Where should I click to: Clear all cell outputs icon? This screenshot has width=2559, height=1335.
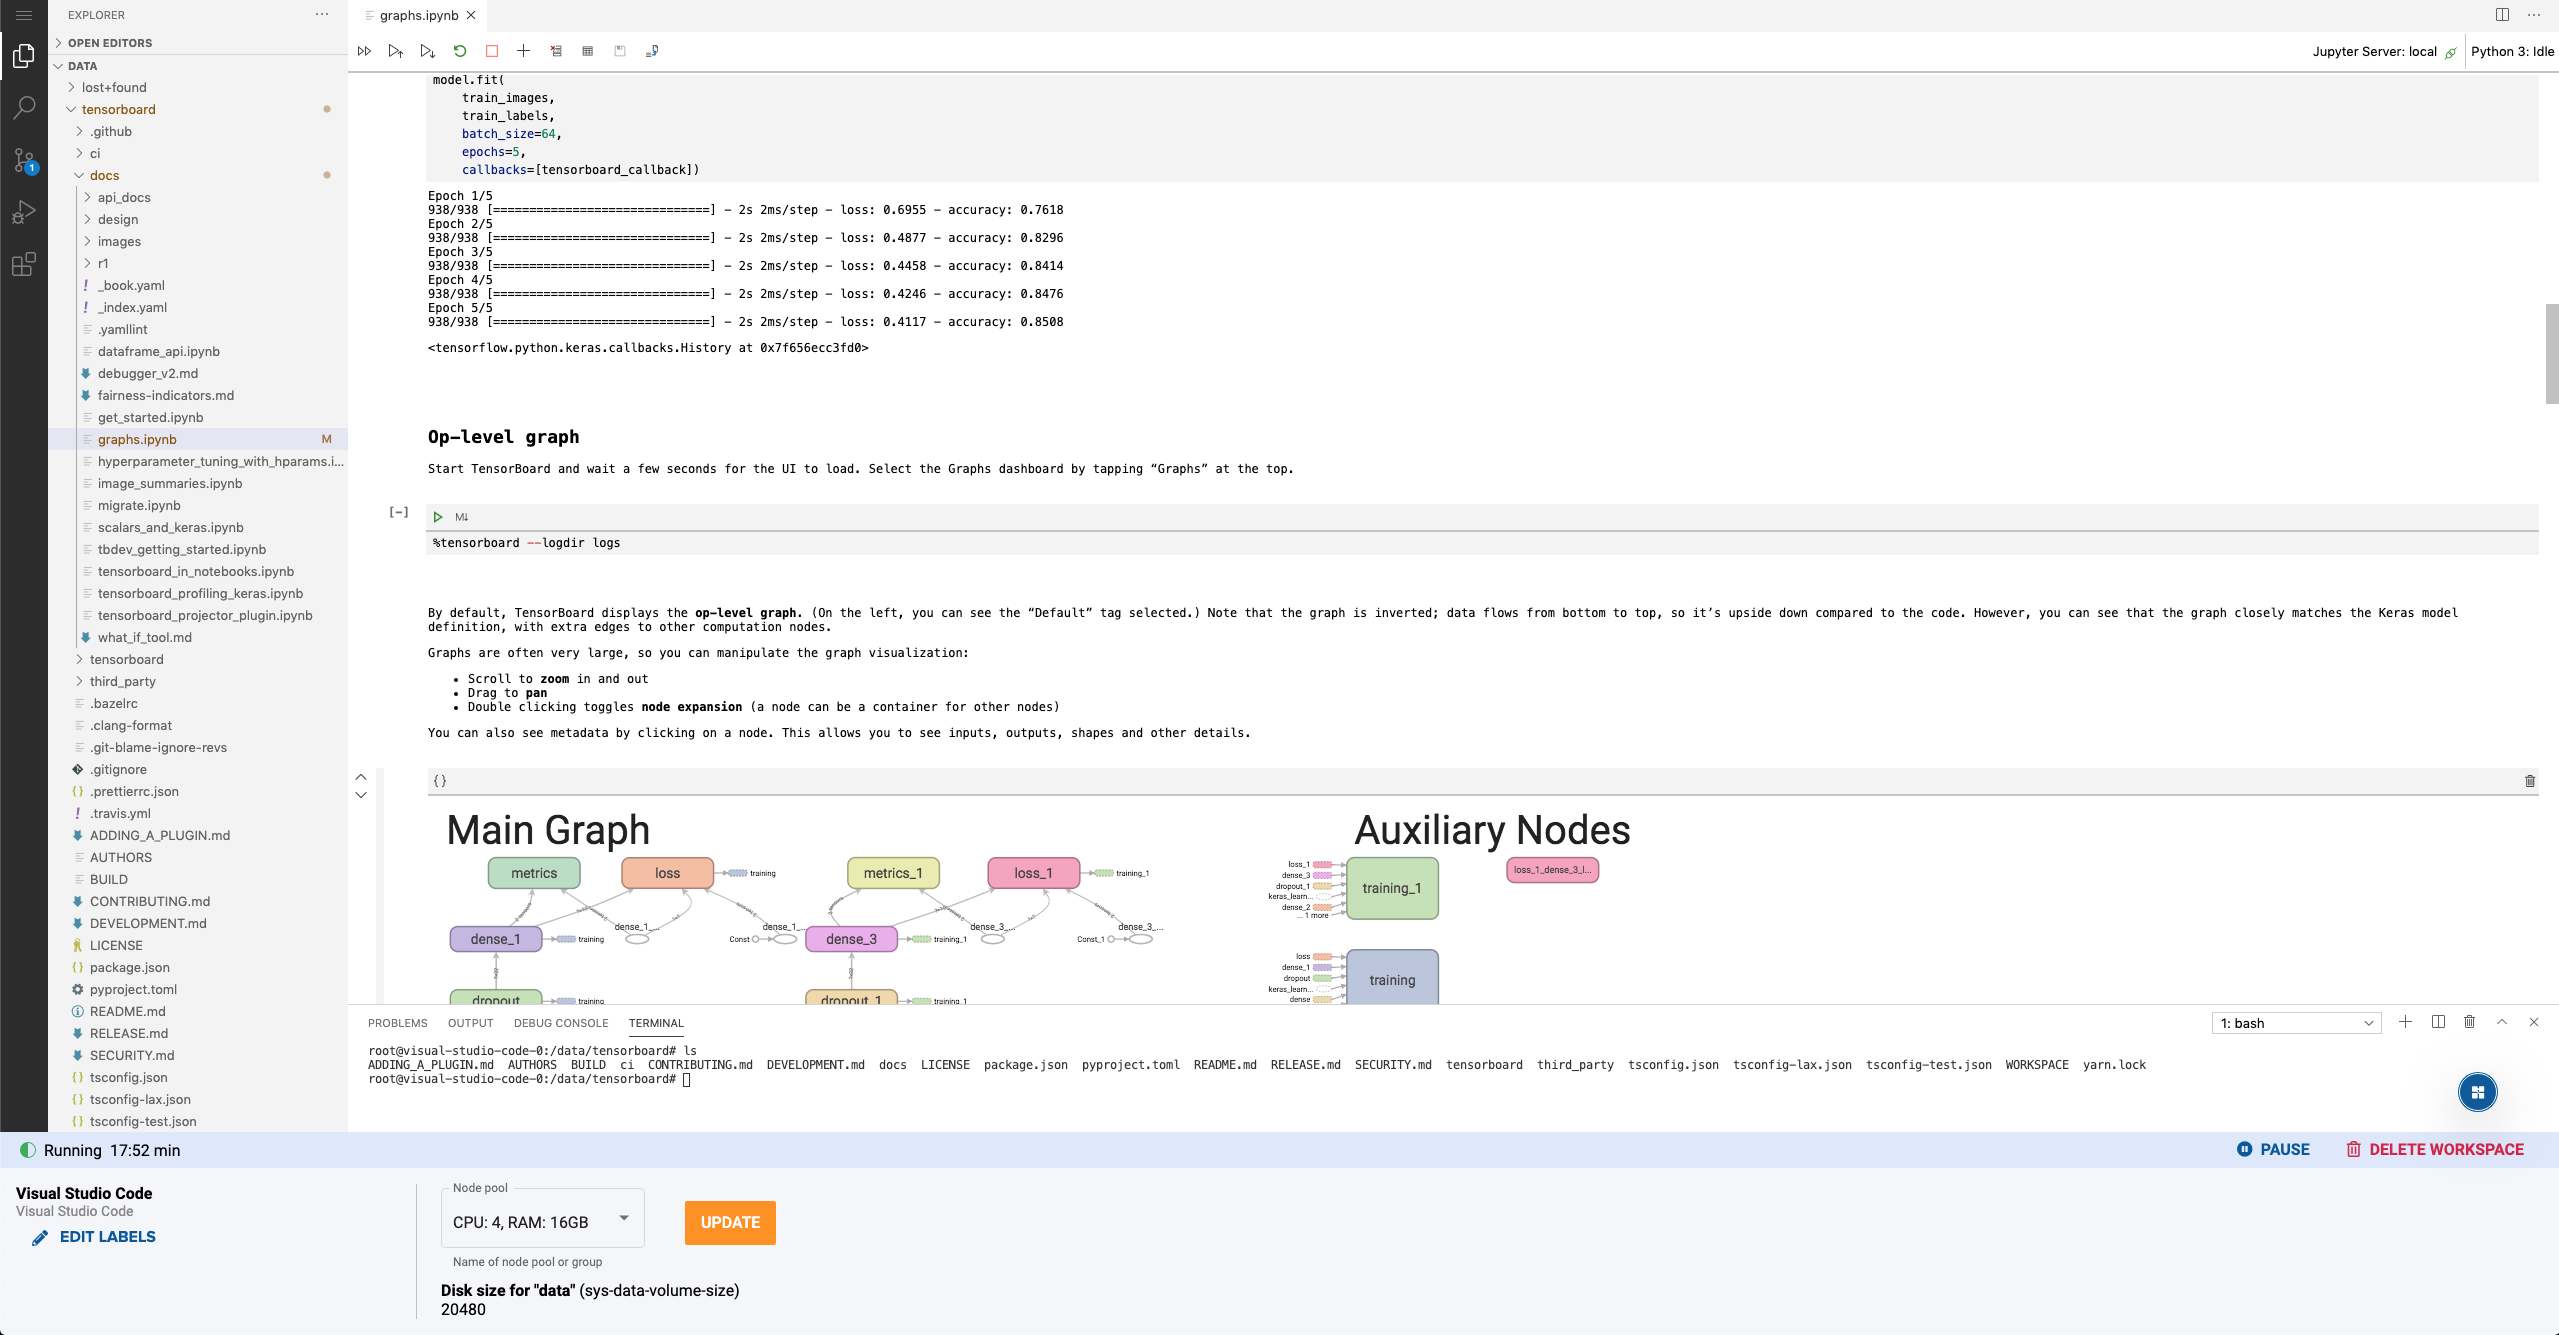click(556, 51)
